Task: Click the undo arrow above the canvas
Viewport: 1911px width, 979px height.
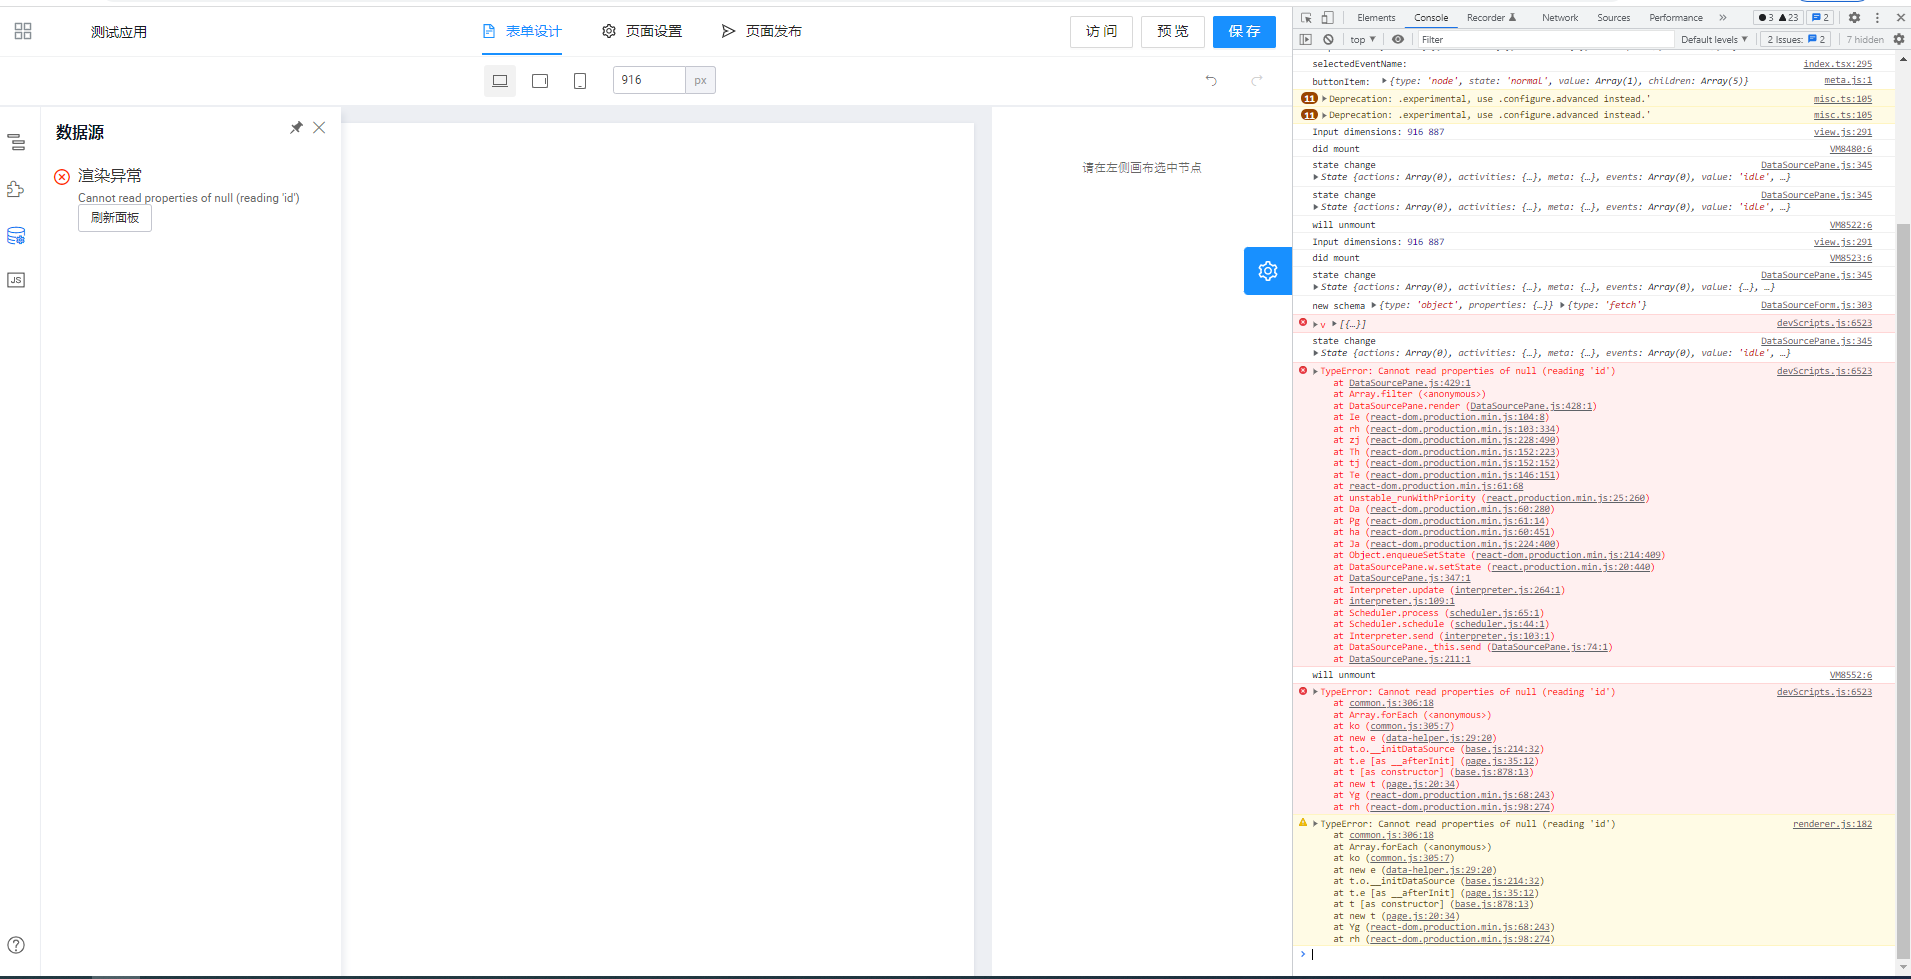Action: coord(1211,79)
